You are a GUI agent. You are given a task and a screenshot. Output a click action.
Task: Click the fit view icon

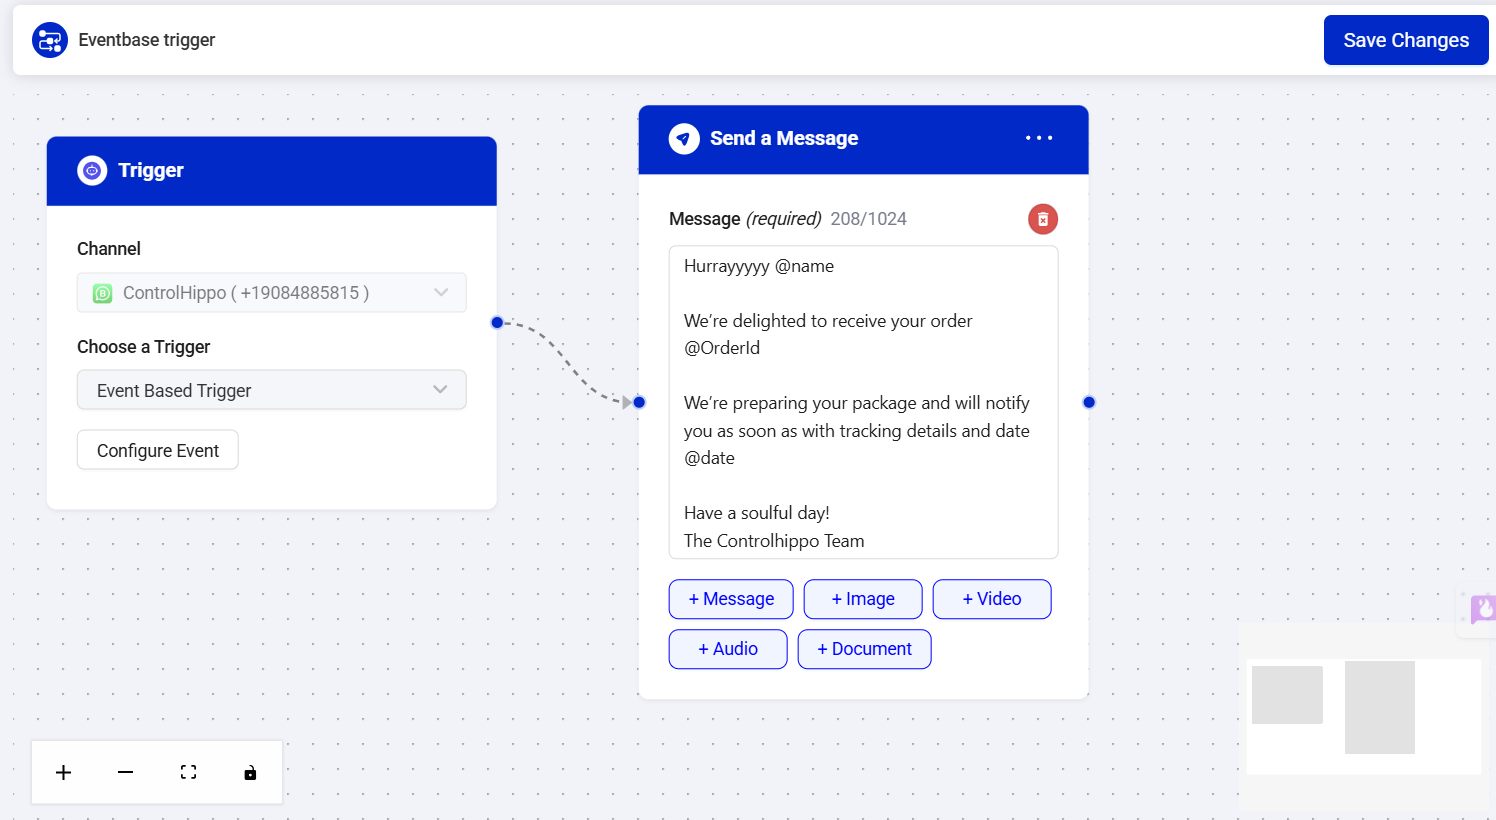click(x=188, y=772)
